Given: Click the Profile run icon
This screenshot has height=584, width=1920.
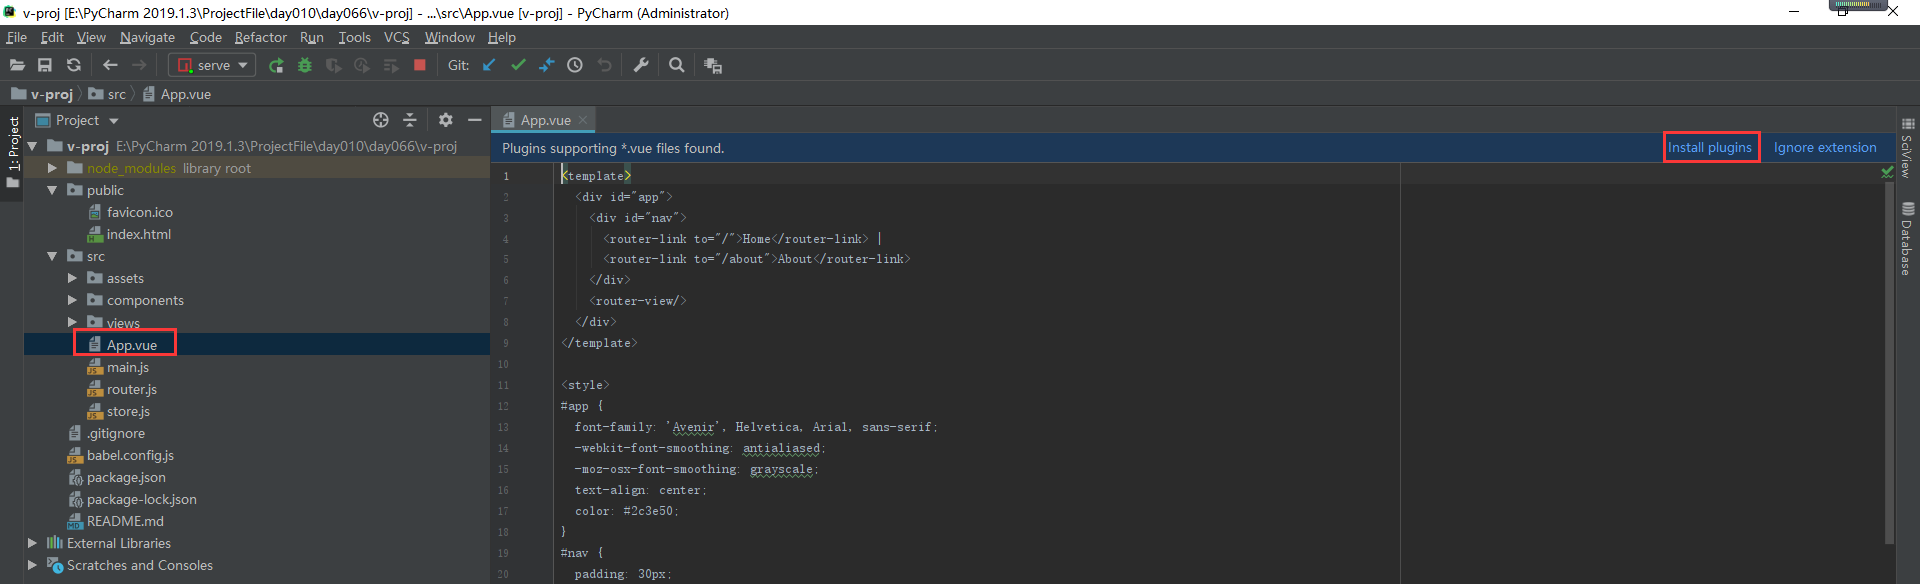Looking at the screenshot, I should [x=362, y=65].
